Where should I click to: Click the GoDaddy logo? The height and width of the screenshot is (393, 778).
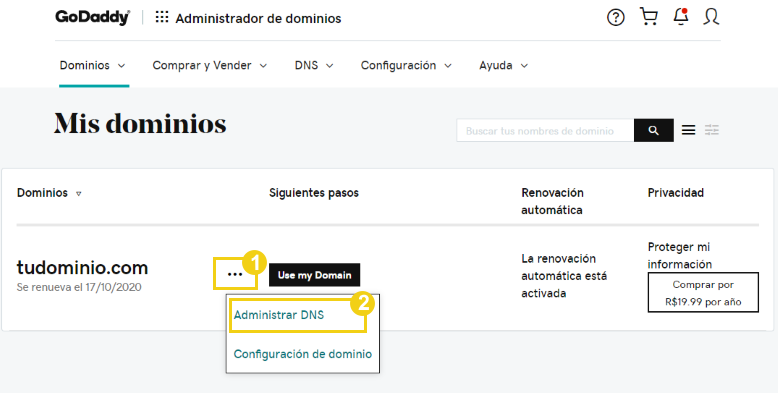pyautogui.click(x=92, y=17)
